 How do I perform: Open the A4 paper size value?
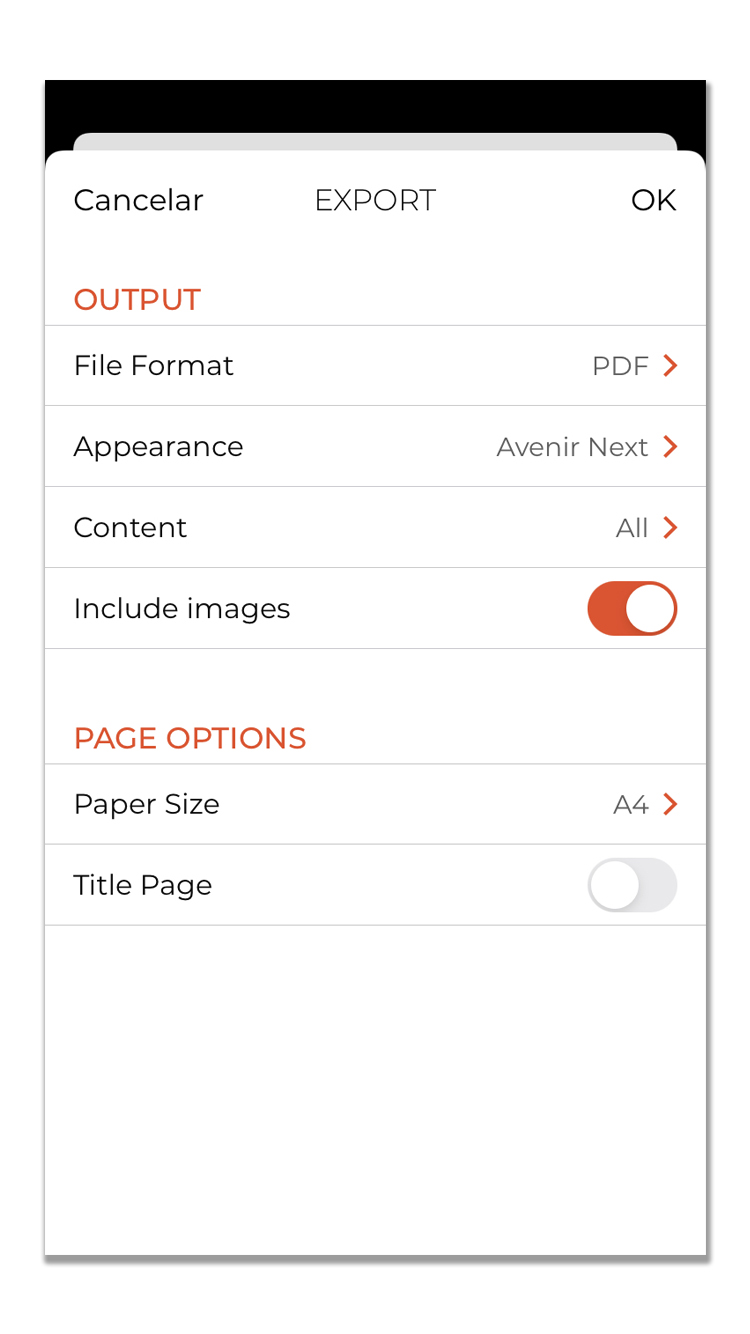click(631, 804)
